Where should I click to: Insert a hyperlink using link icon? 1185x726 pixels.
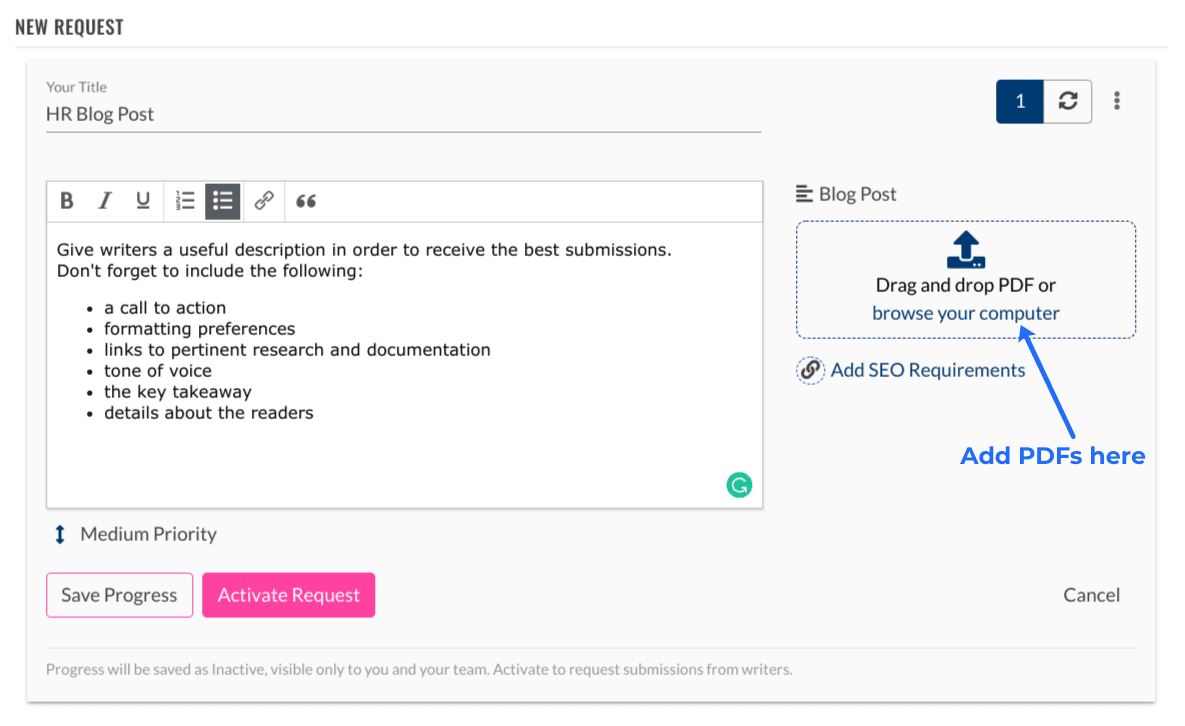click(x=264, y=201)
